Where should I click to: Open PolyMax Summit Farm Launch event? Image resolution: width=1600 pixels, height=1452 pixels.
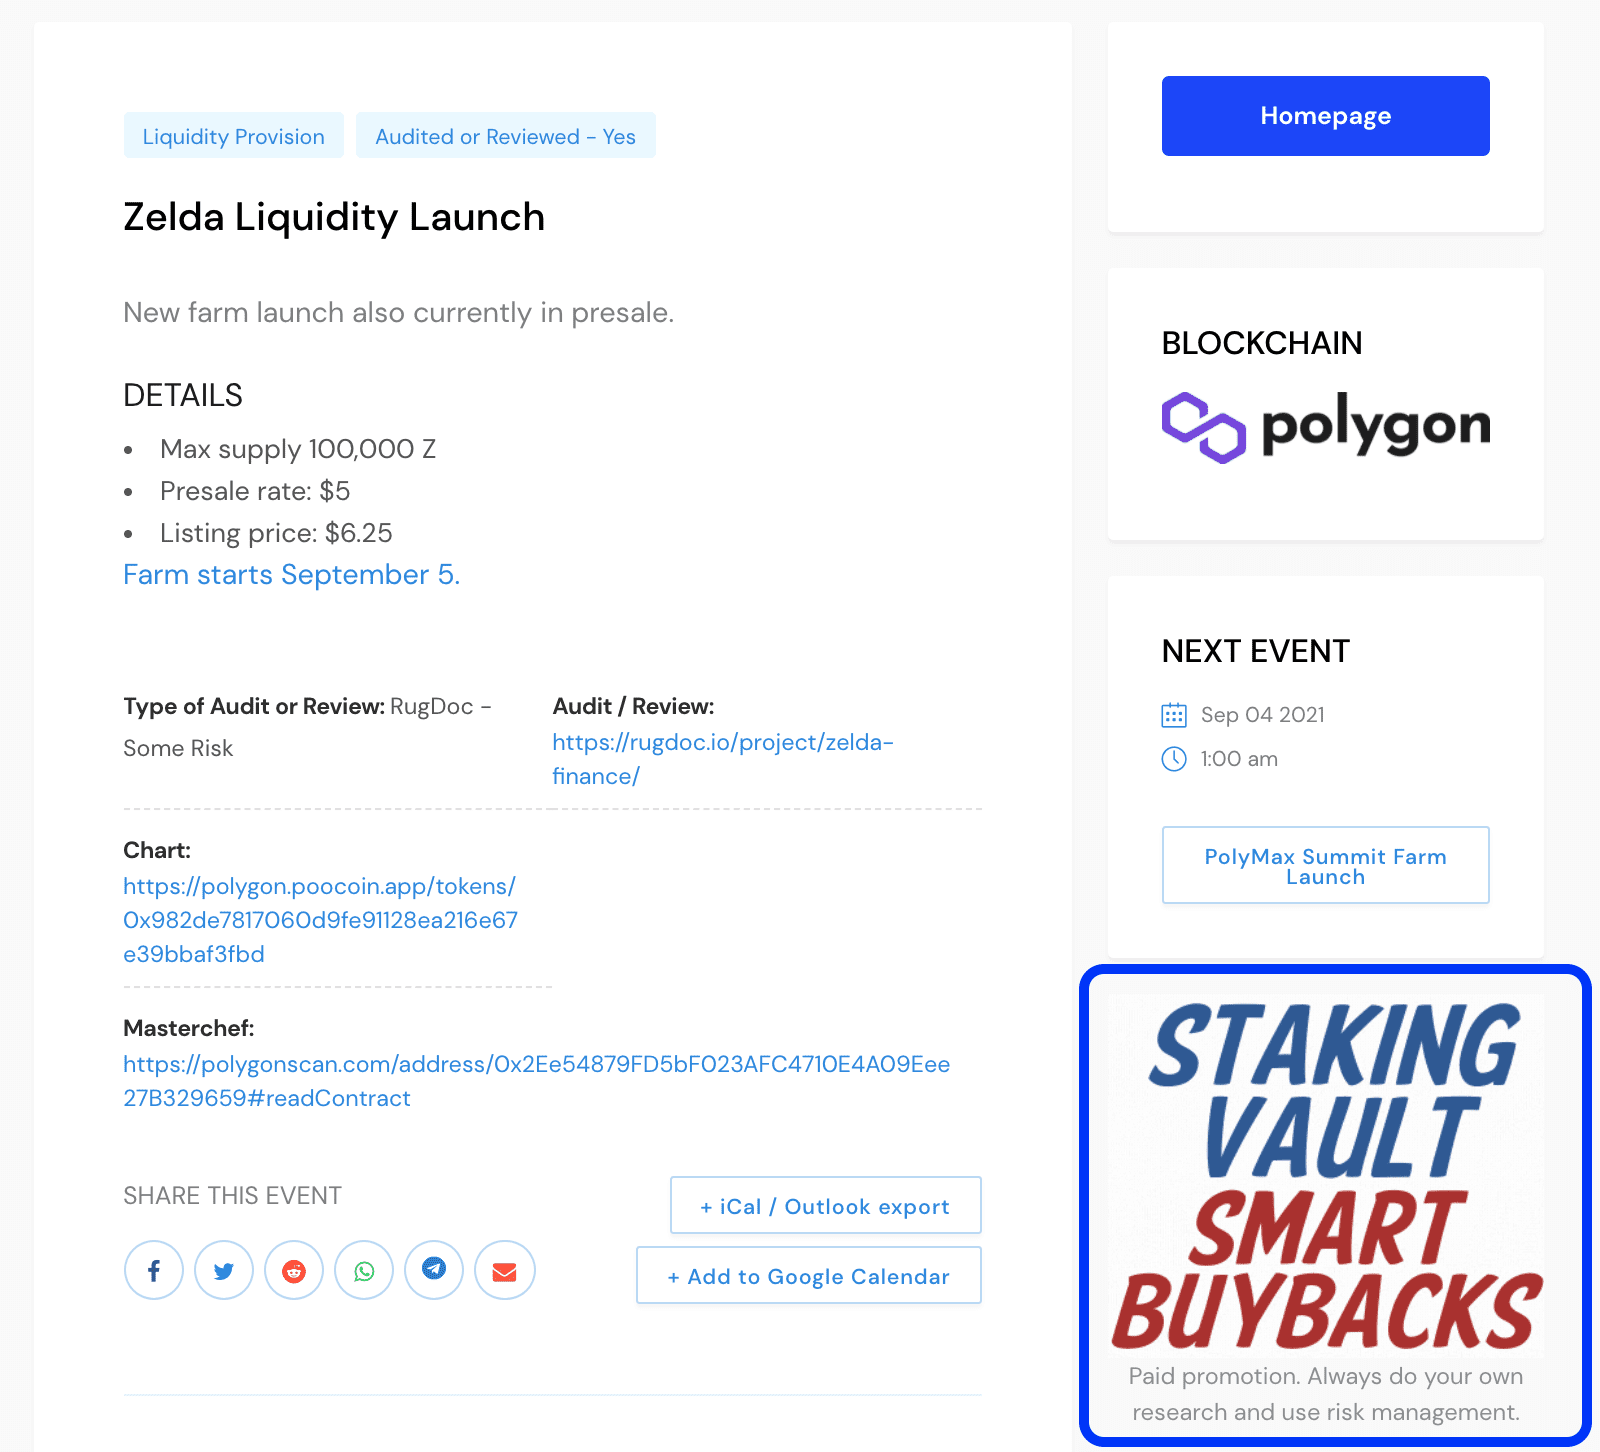(x=1326, y=866)
